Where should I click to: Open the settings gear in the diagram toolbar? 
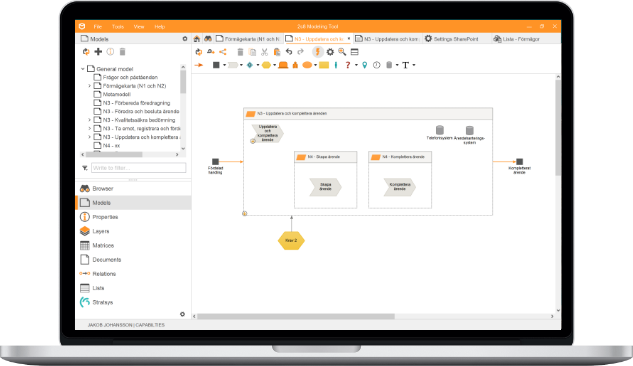click(x=330, y=52)
